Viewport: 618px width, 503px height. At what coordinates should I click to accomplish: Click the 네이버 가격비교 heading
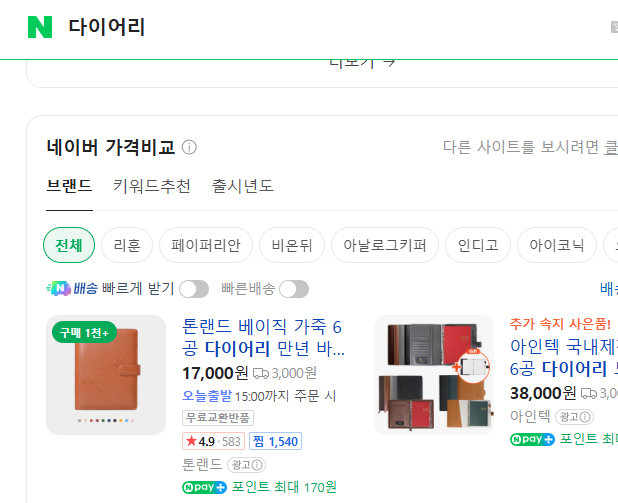click(110, 147)
